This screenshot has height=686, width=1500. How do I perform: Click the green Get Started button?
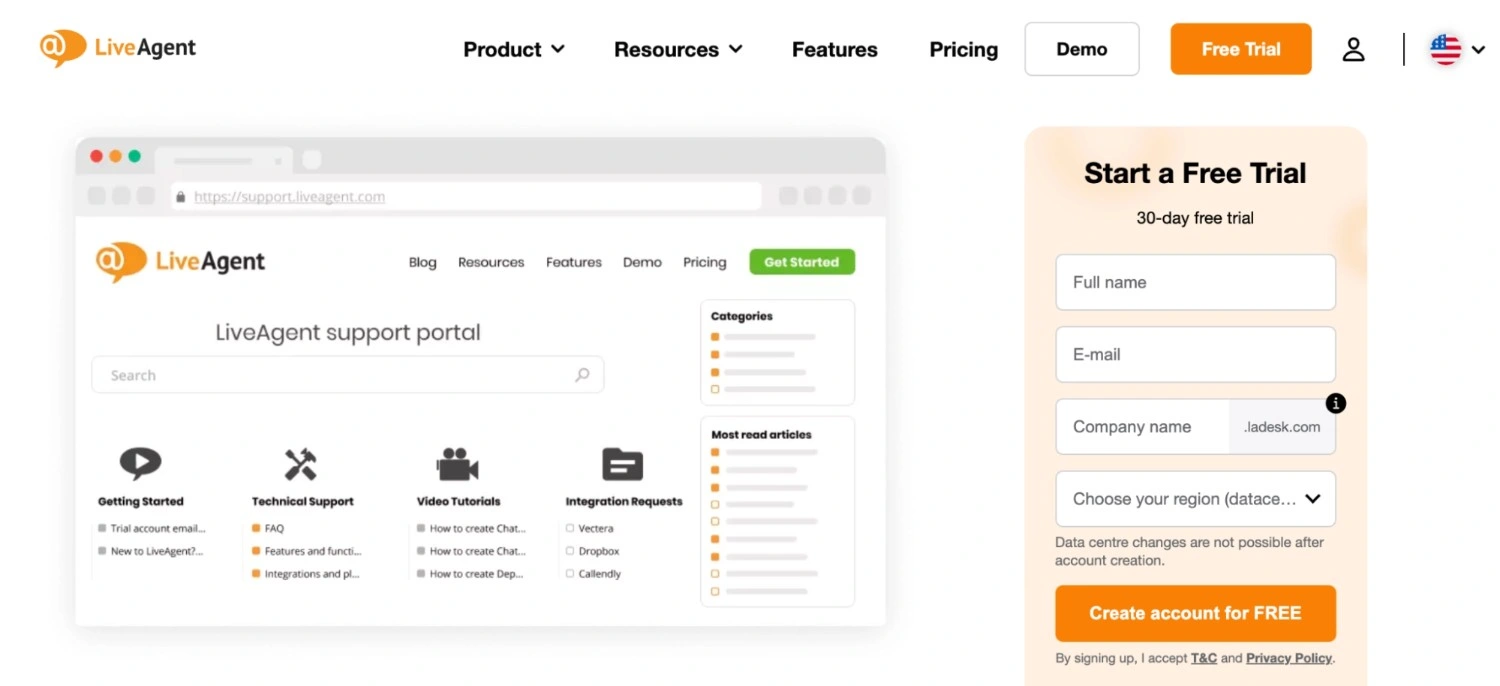pos(802,262)
